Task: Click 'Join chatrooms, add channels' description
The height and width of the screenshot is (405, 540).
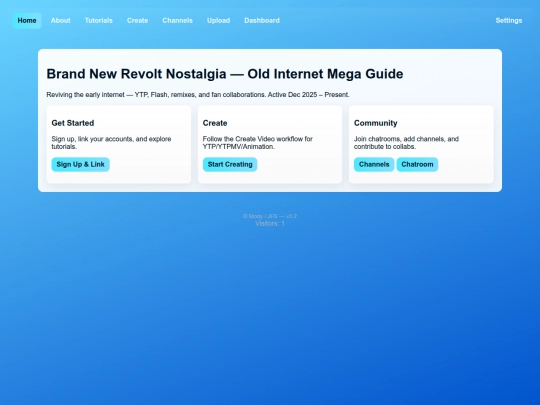Action: tap(406, 143)
